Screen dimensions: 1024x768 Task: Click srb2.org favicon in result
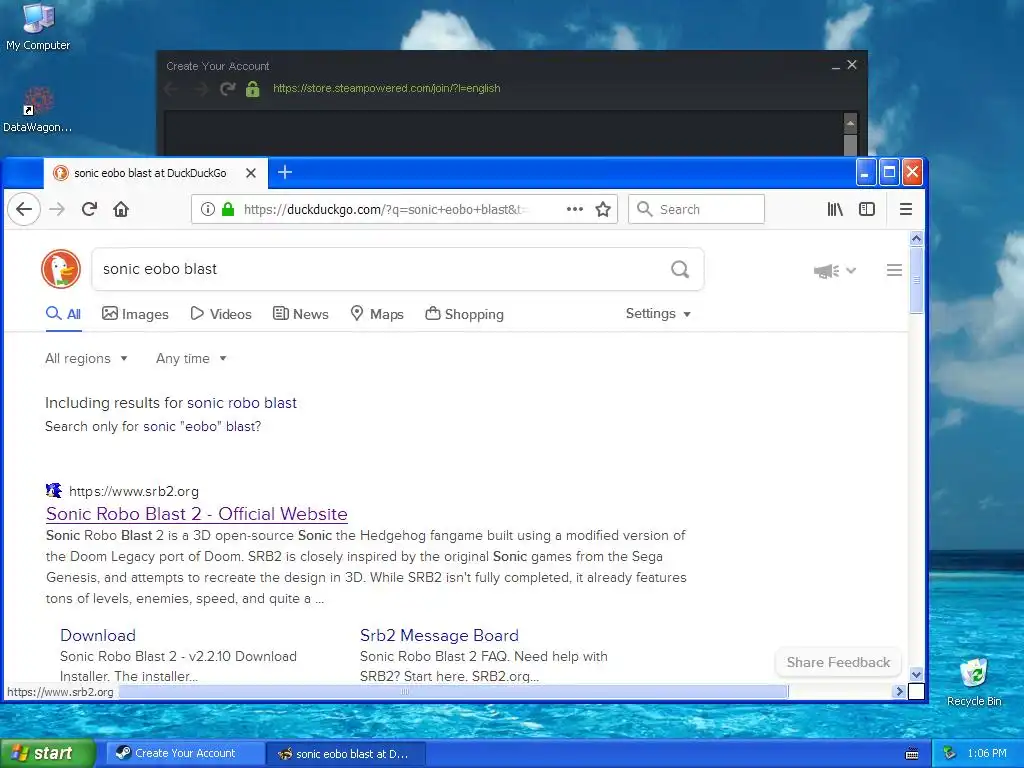(x=54, y=490)
